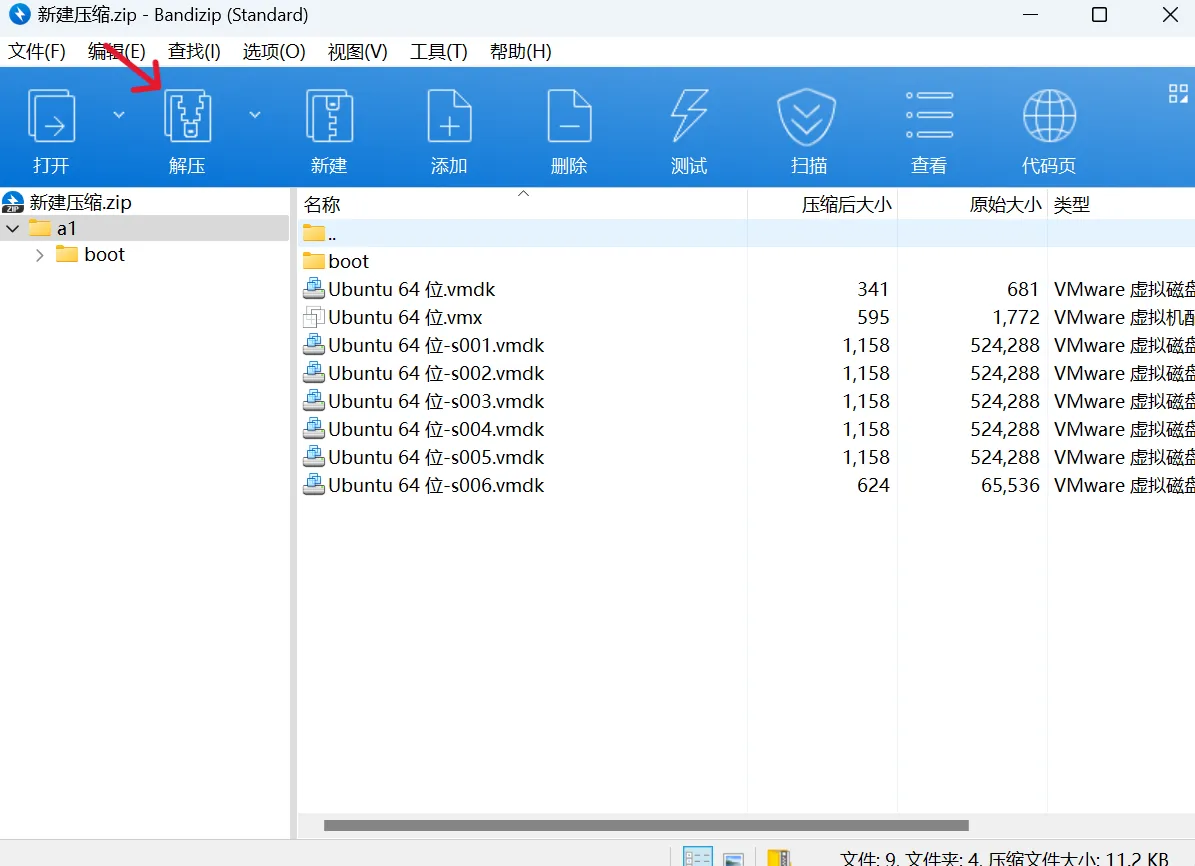Click the Extract (解压) toolbar icon
Image resolution: width=1195 pixels, height=866 pixels.
(x=187, y=116)
